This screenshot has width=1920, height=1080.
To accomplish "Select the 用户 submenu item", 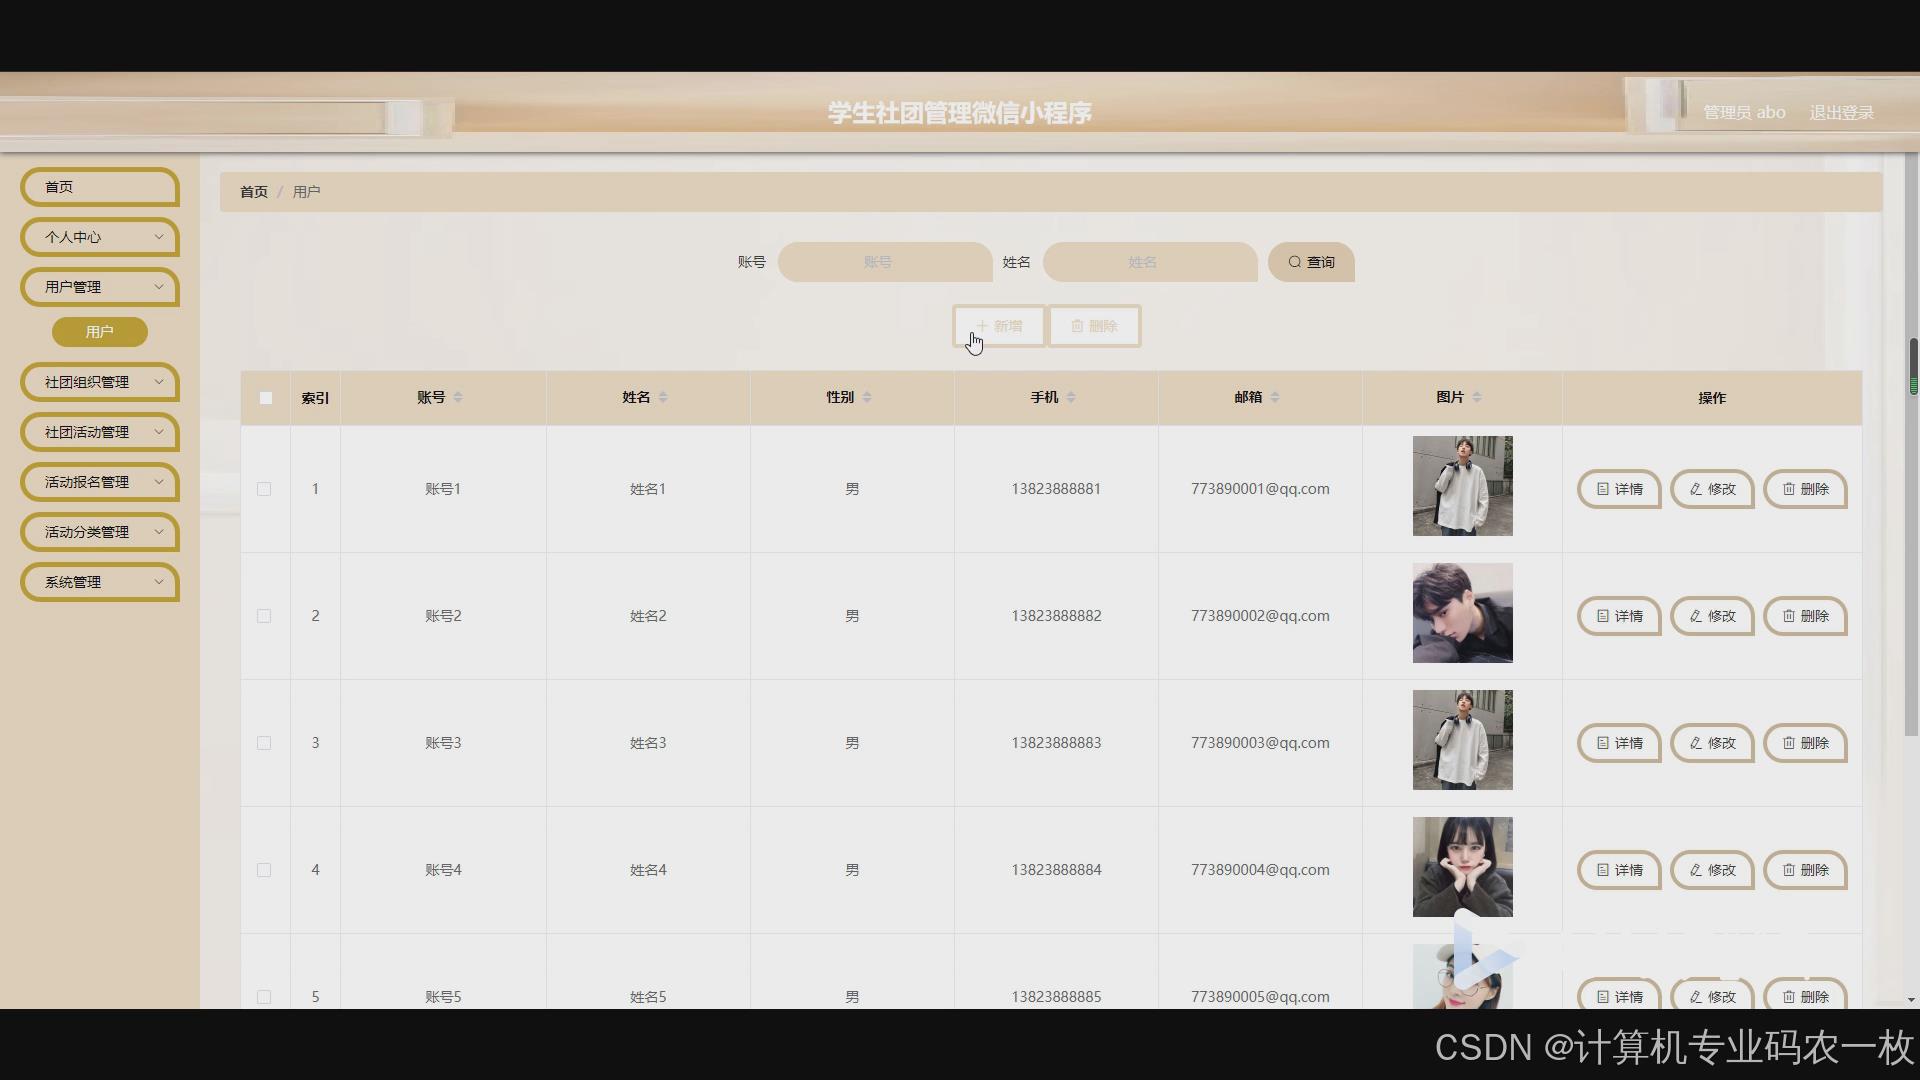I will pyautogui.click(x=100, y=332).
